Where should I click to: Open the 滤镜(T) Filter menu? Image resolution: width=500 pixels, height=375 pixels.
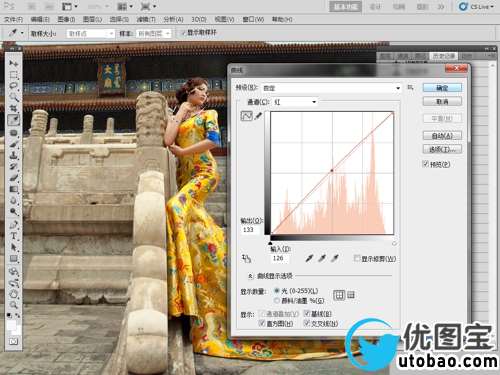(146, 20)
